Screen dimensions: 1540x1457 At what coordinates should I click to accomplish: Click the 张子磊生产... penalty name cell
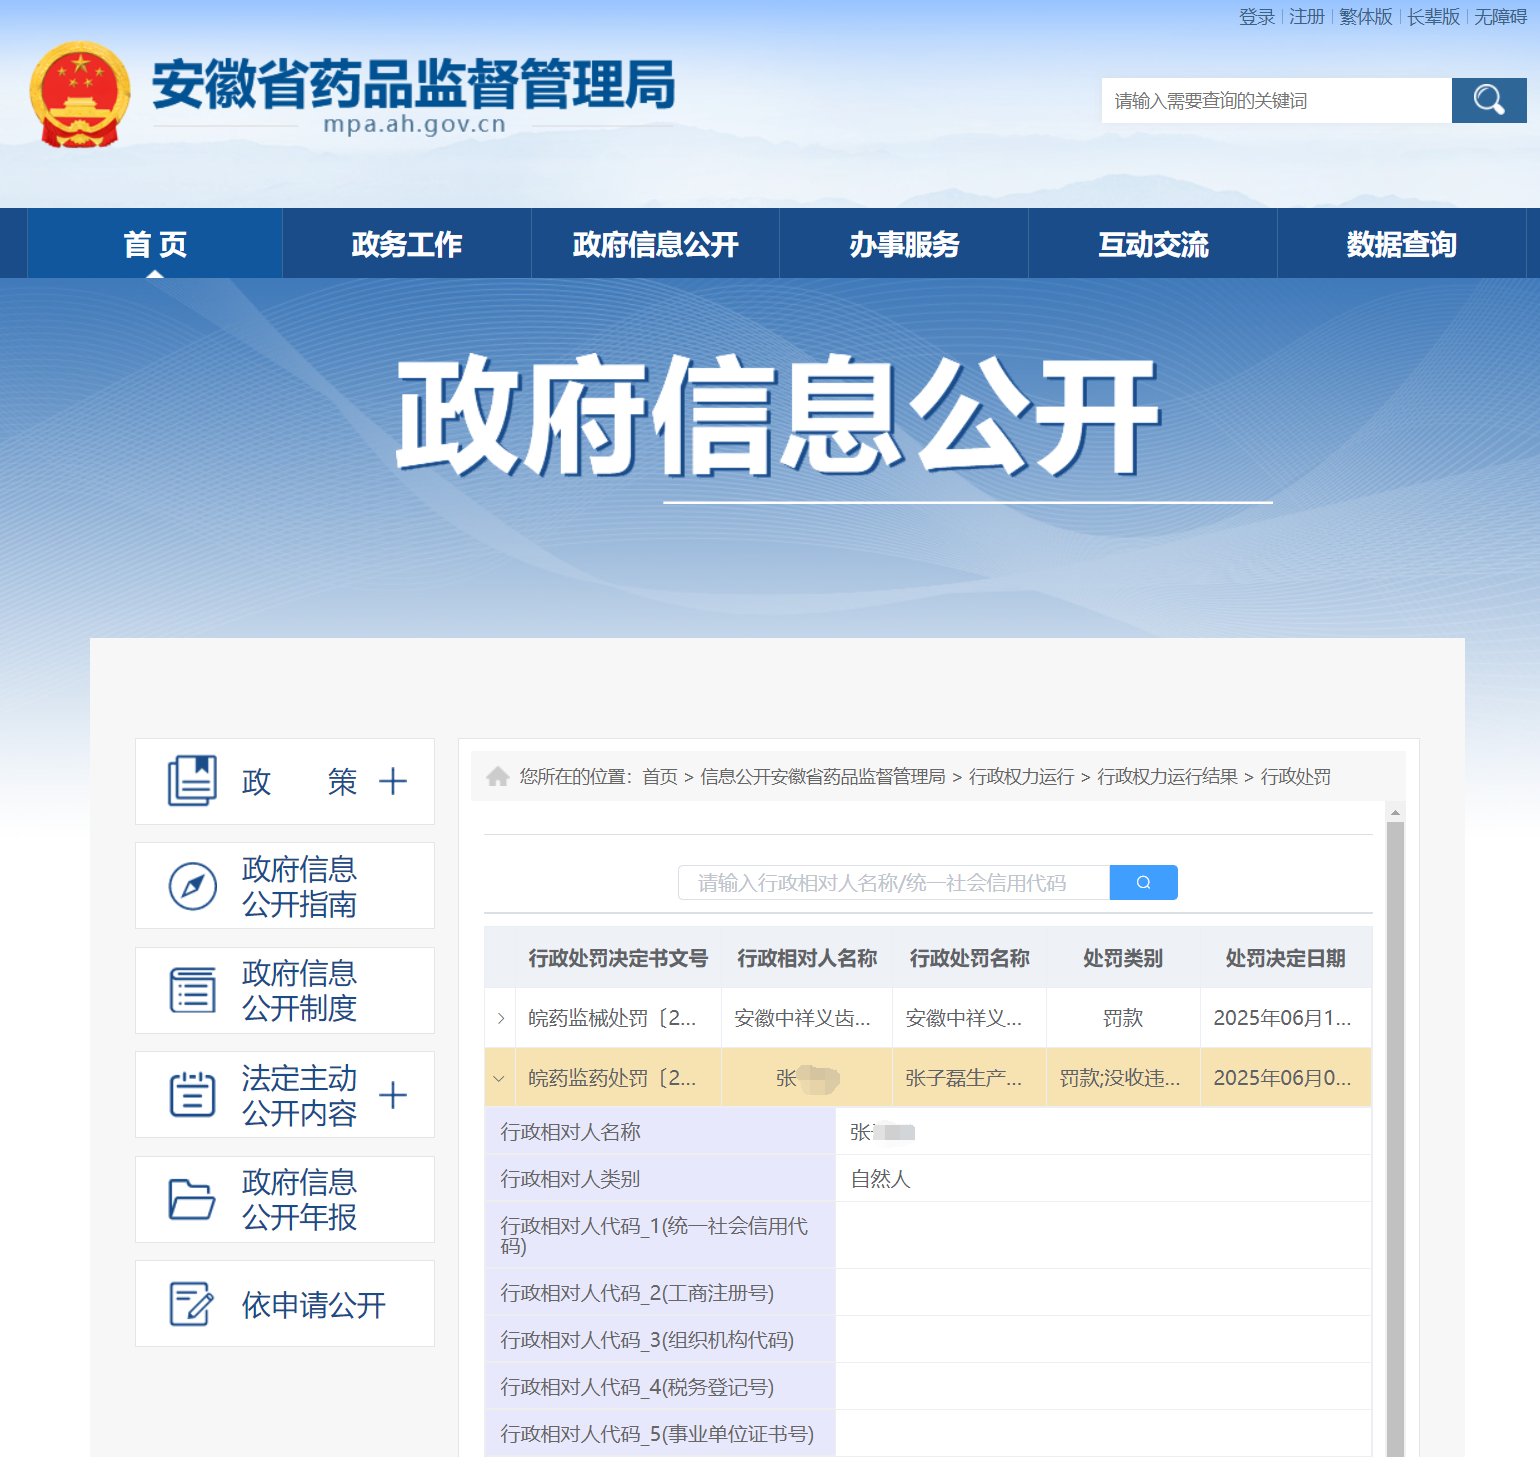pyautogui.click(x=969, y=1078)
